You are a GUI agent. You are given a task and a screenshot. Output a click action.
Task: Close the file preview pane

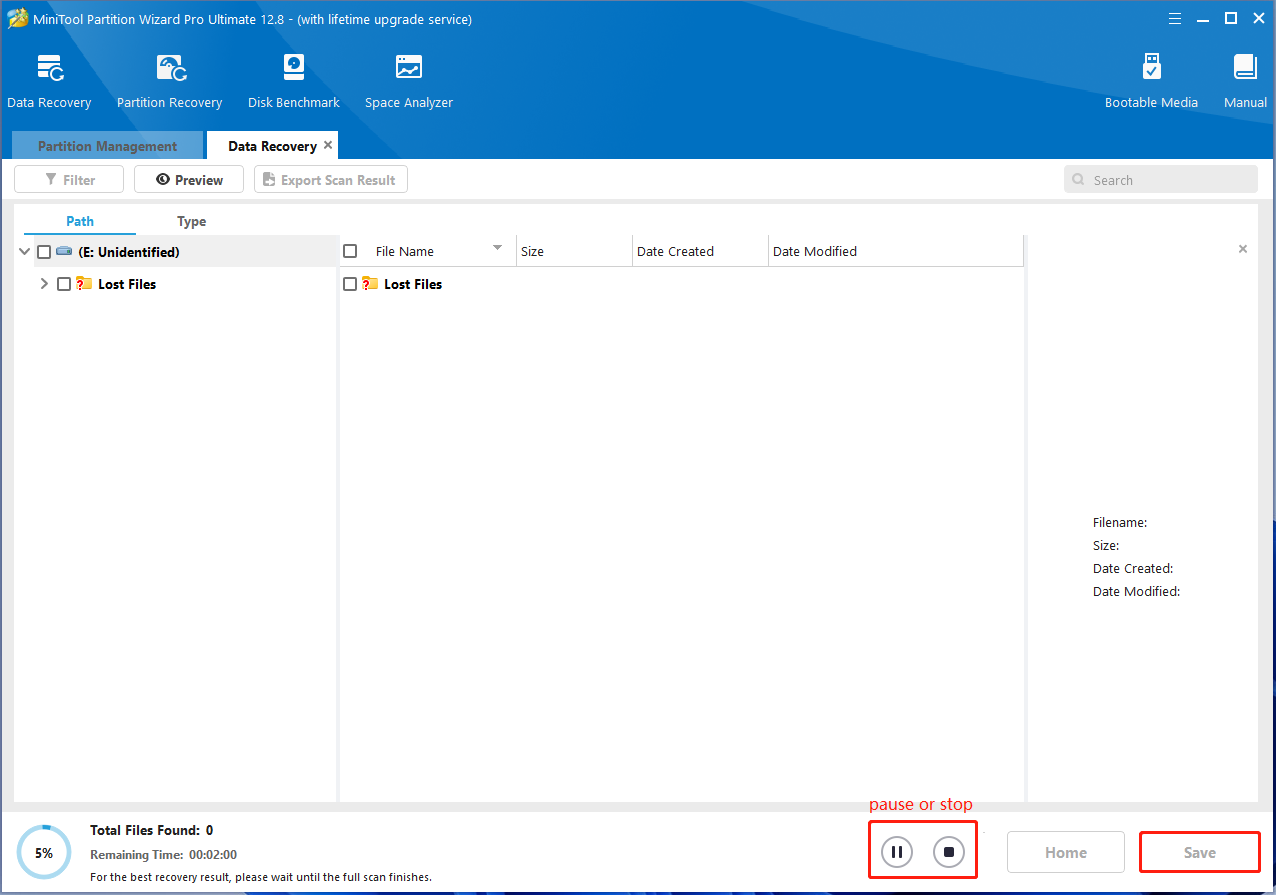tap(1243, 249)
